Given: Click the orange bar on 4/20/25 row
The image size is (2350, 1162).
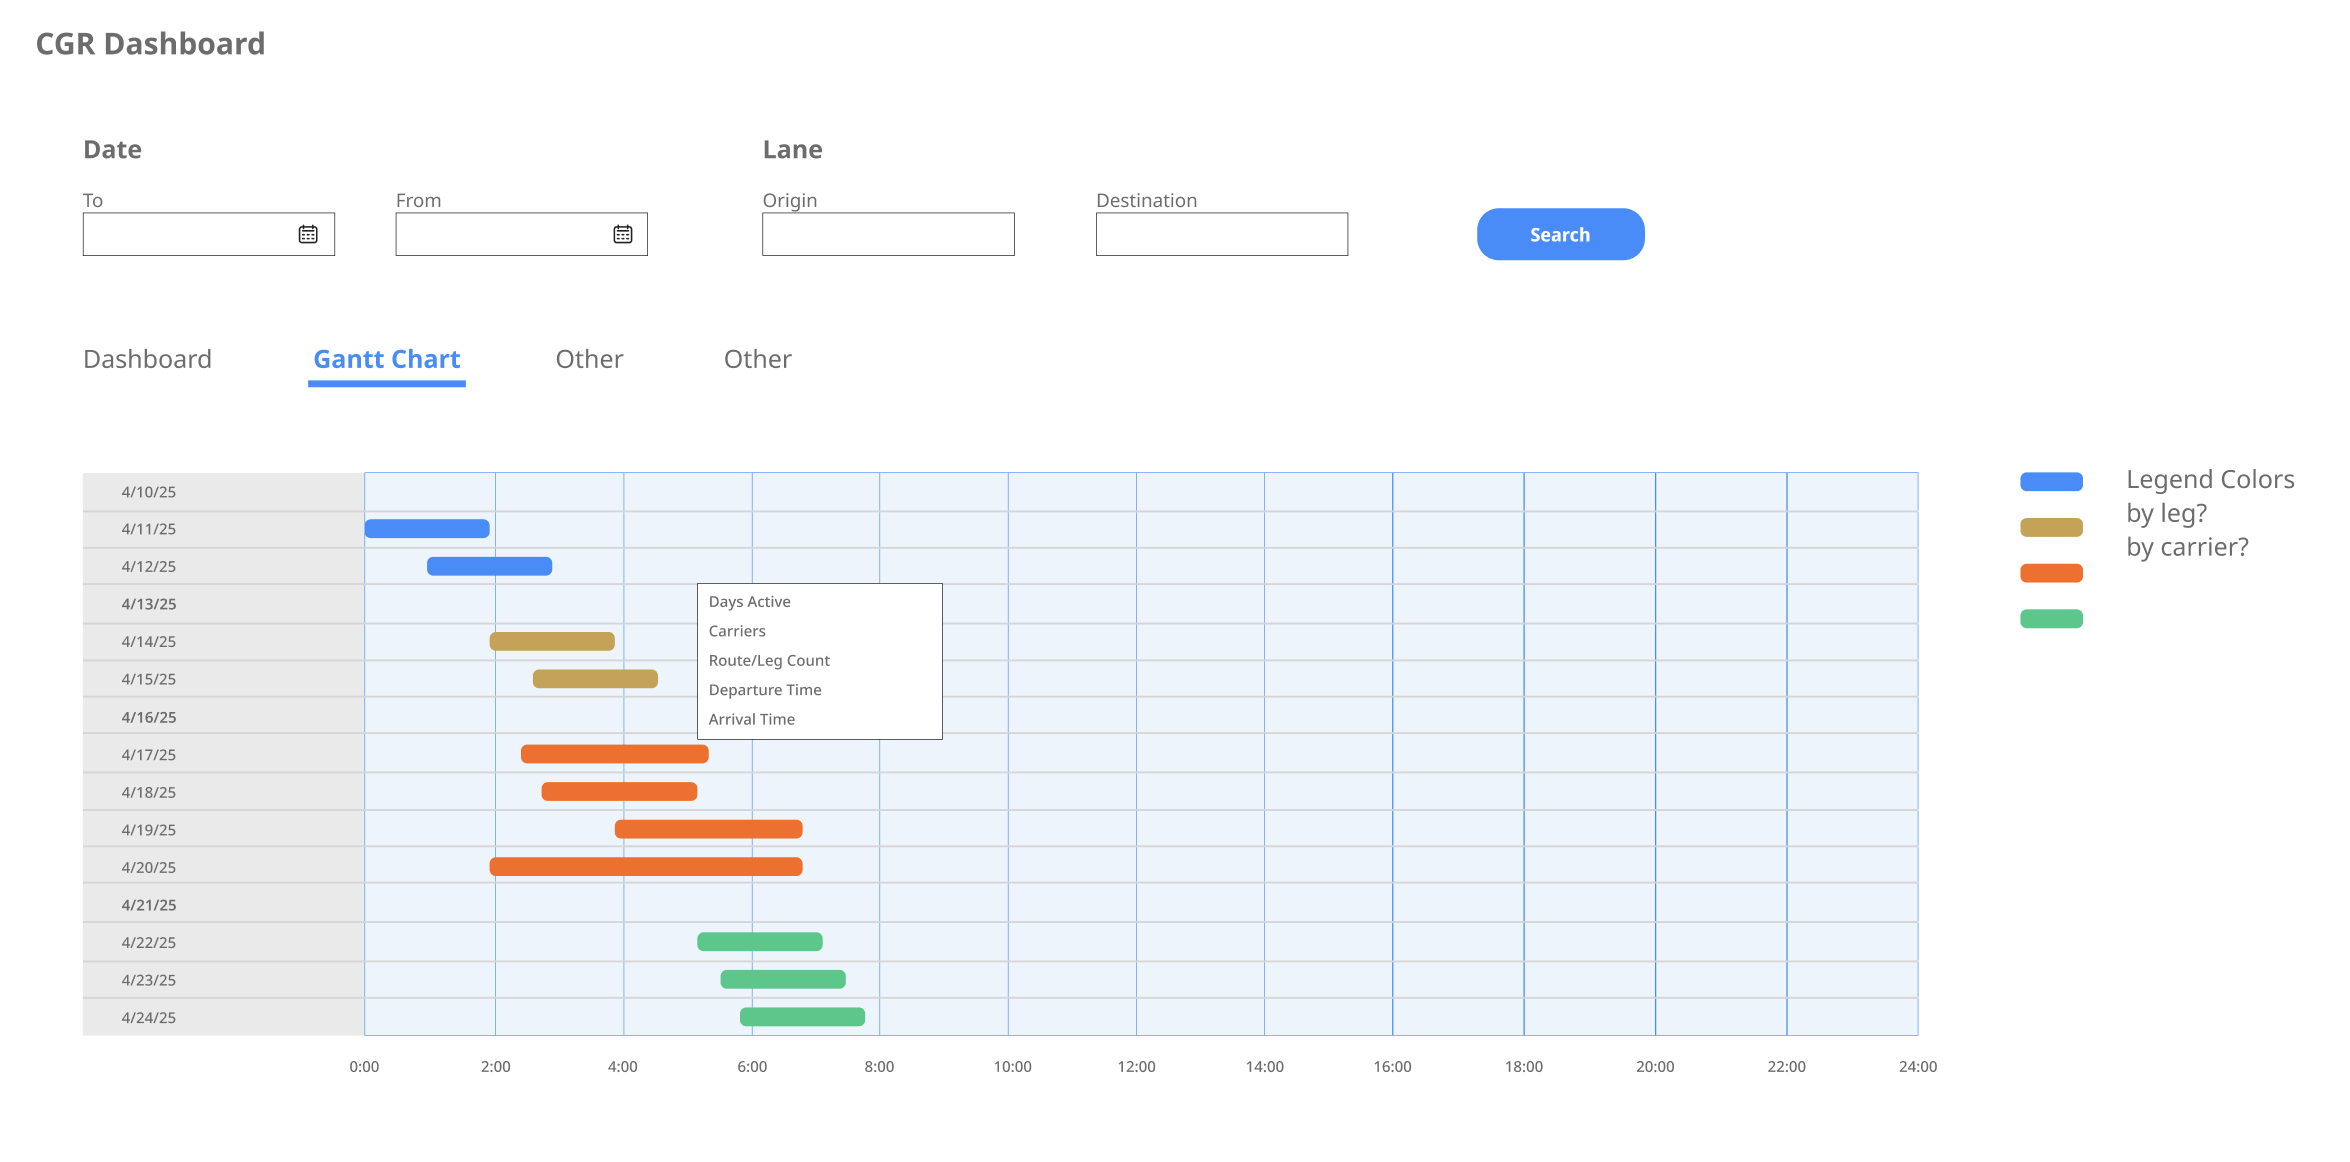Looking at the screenshot, I should [x=646, y=867].
